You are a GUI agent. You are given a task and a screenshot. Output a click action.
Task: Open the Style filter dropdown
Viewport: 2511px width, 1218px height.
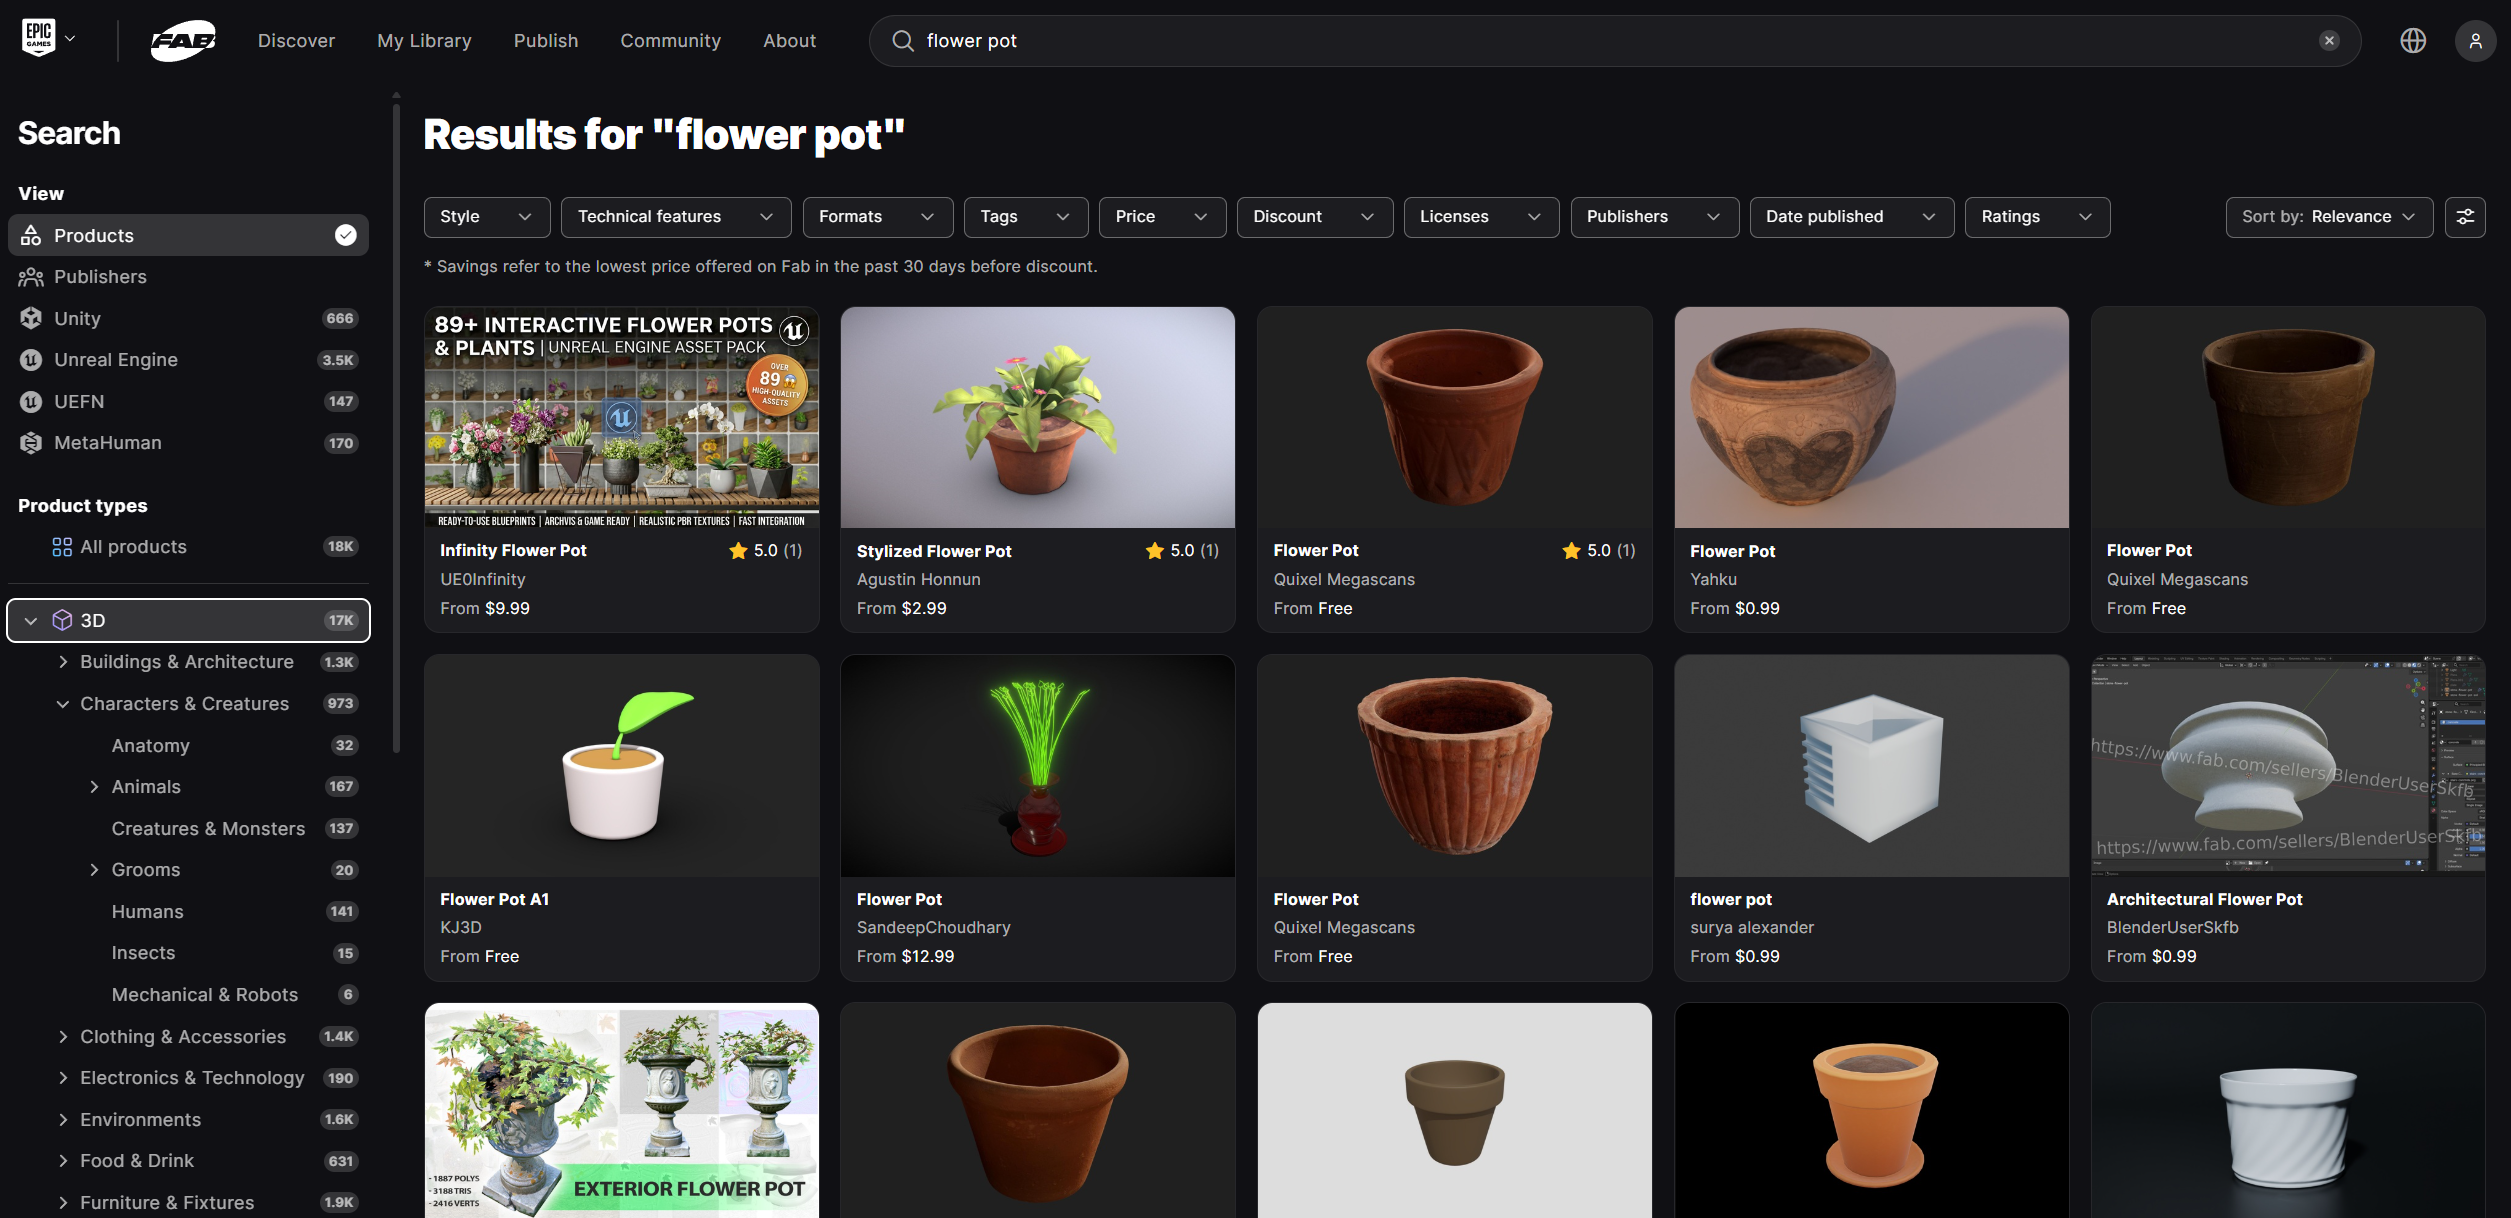coord(487,217)
